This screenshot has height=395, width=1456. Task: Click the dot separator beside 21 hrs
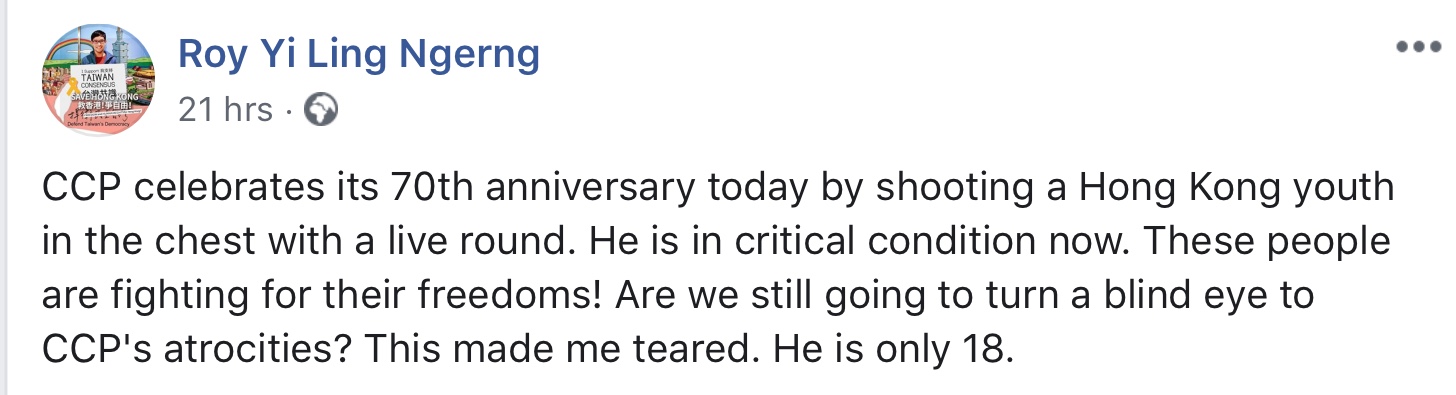(287, 110)
